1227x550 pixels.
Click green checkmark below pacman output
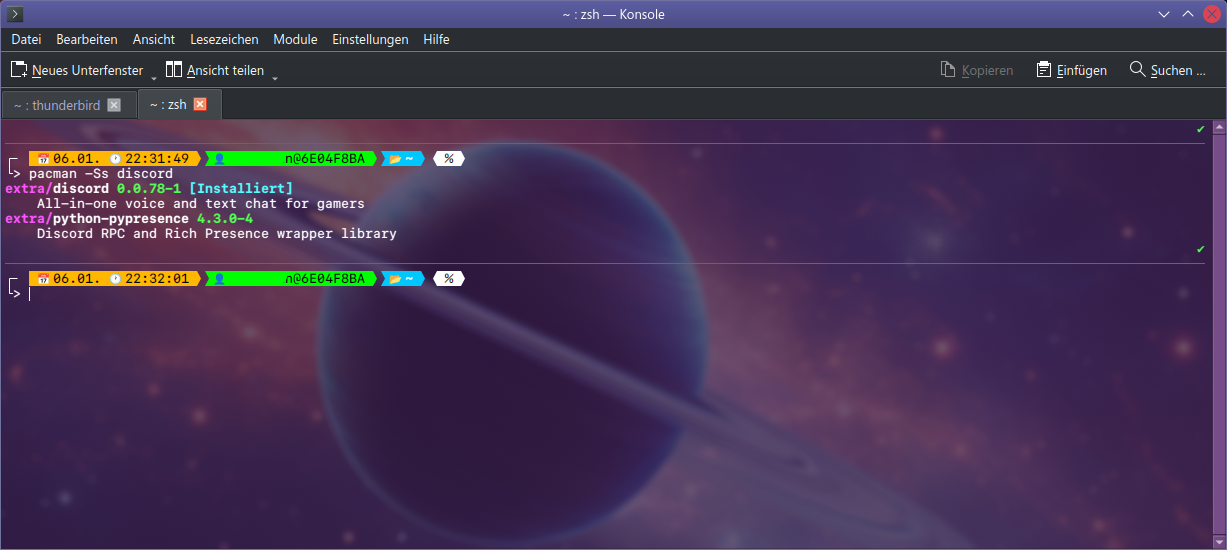(1201, 249)
